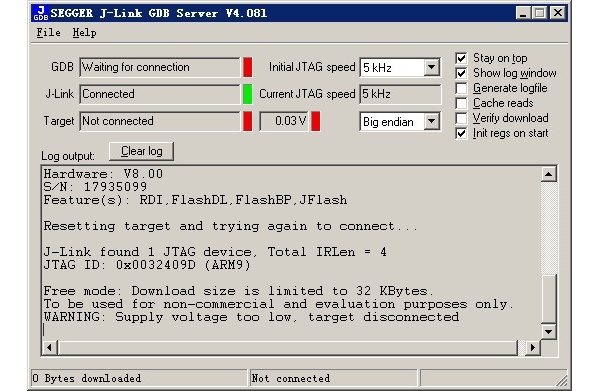Click the J-Link GDB title bar icon

[40, 13]
